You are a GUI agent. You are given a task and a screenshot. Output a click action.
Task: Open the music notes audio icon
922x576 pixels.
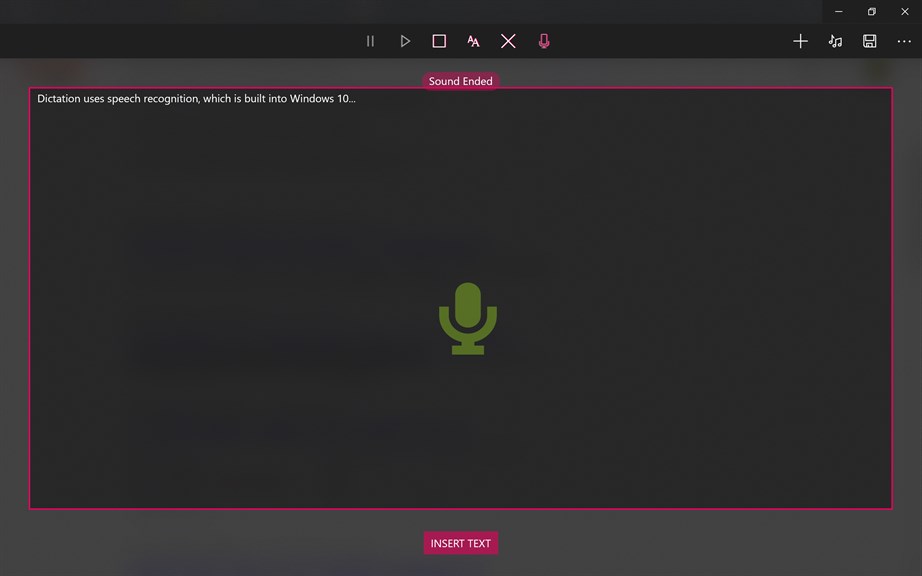pos(835,41)
